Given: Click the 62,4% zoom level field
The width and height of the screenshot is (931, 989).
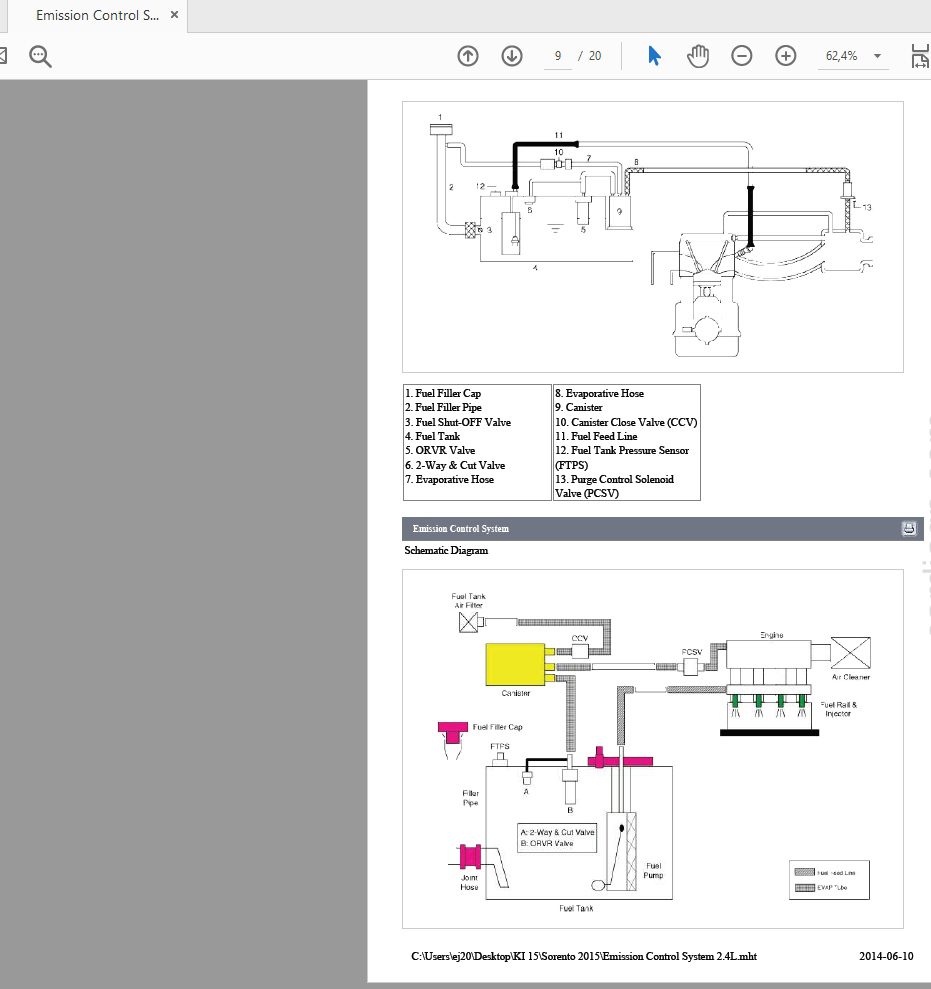Looking at the screenshot, I should [x=842, y=56].
